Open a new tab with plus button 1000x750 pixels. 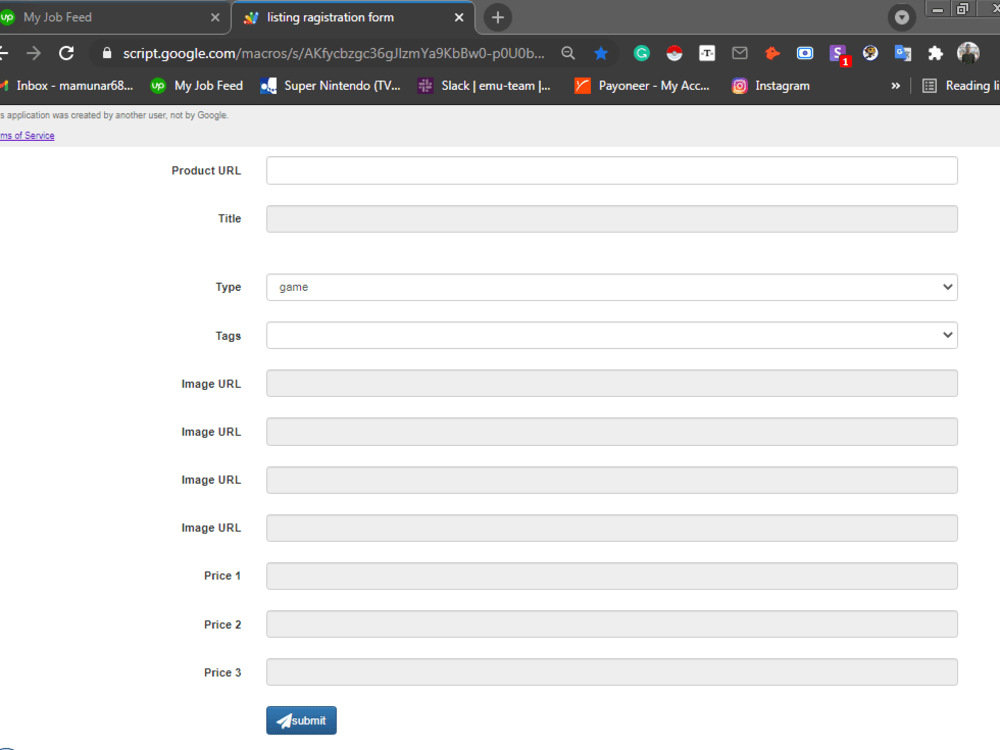[x=497, y=17]
